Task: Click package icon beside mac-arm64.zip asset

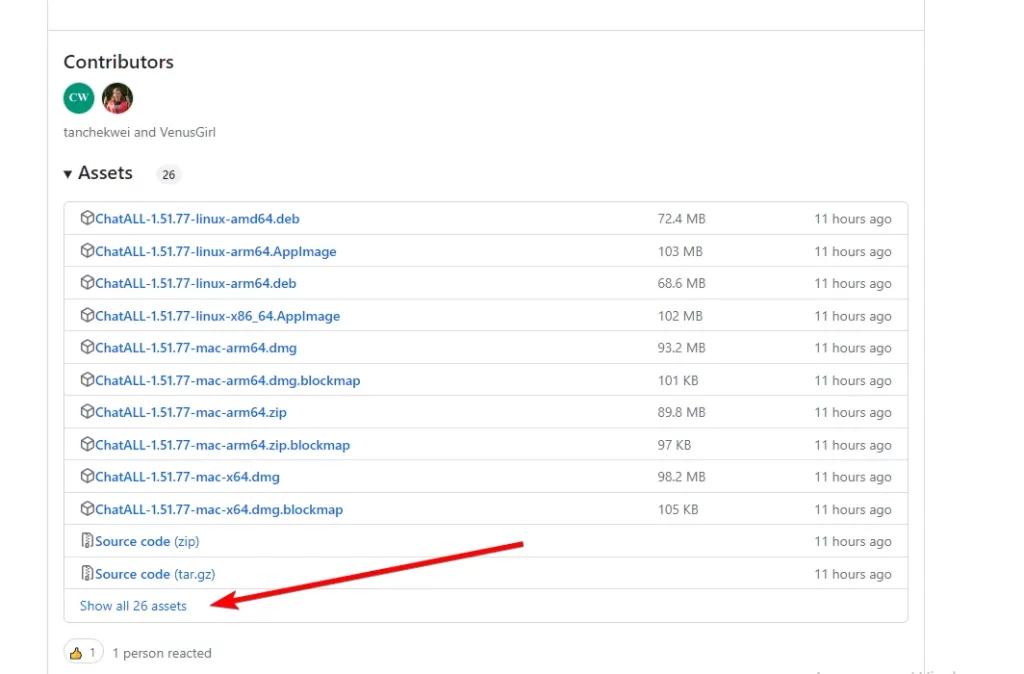Action: click(x=87, y=411)
